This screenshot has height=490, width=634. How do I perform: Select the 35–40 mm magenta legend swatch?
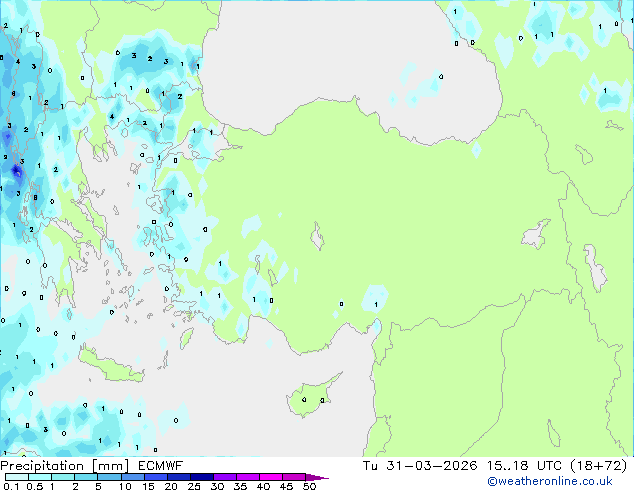(x=248, y=477)
